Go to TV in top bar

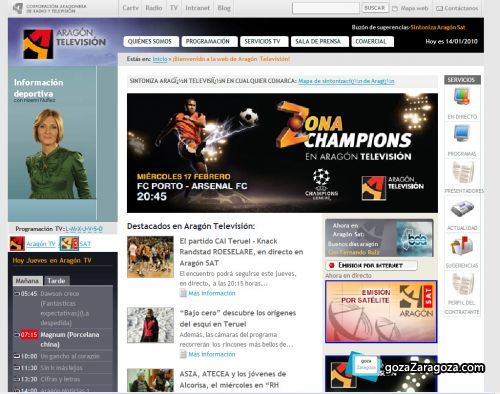[x=174, y=8]
